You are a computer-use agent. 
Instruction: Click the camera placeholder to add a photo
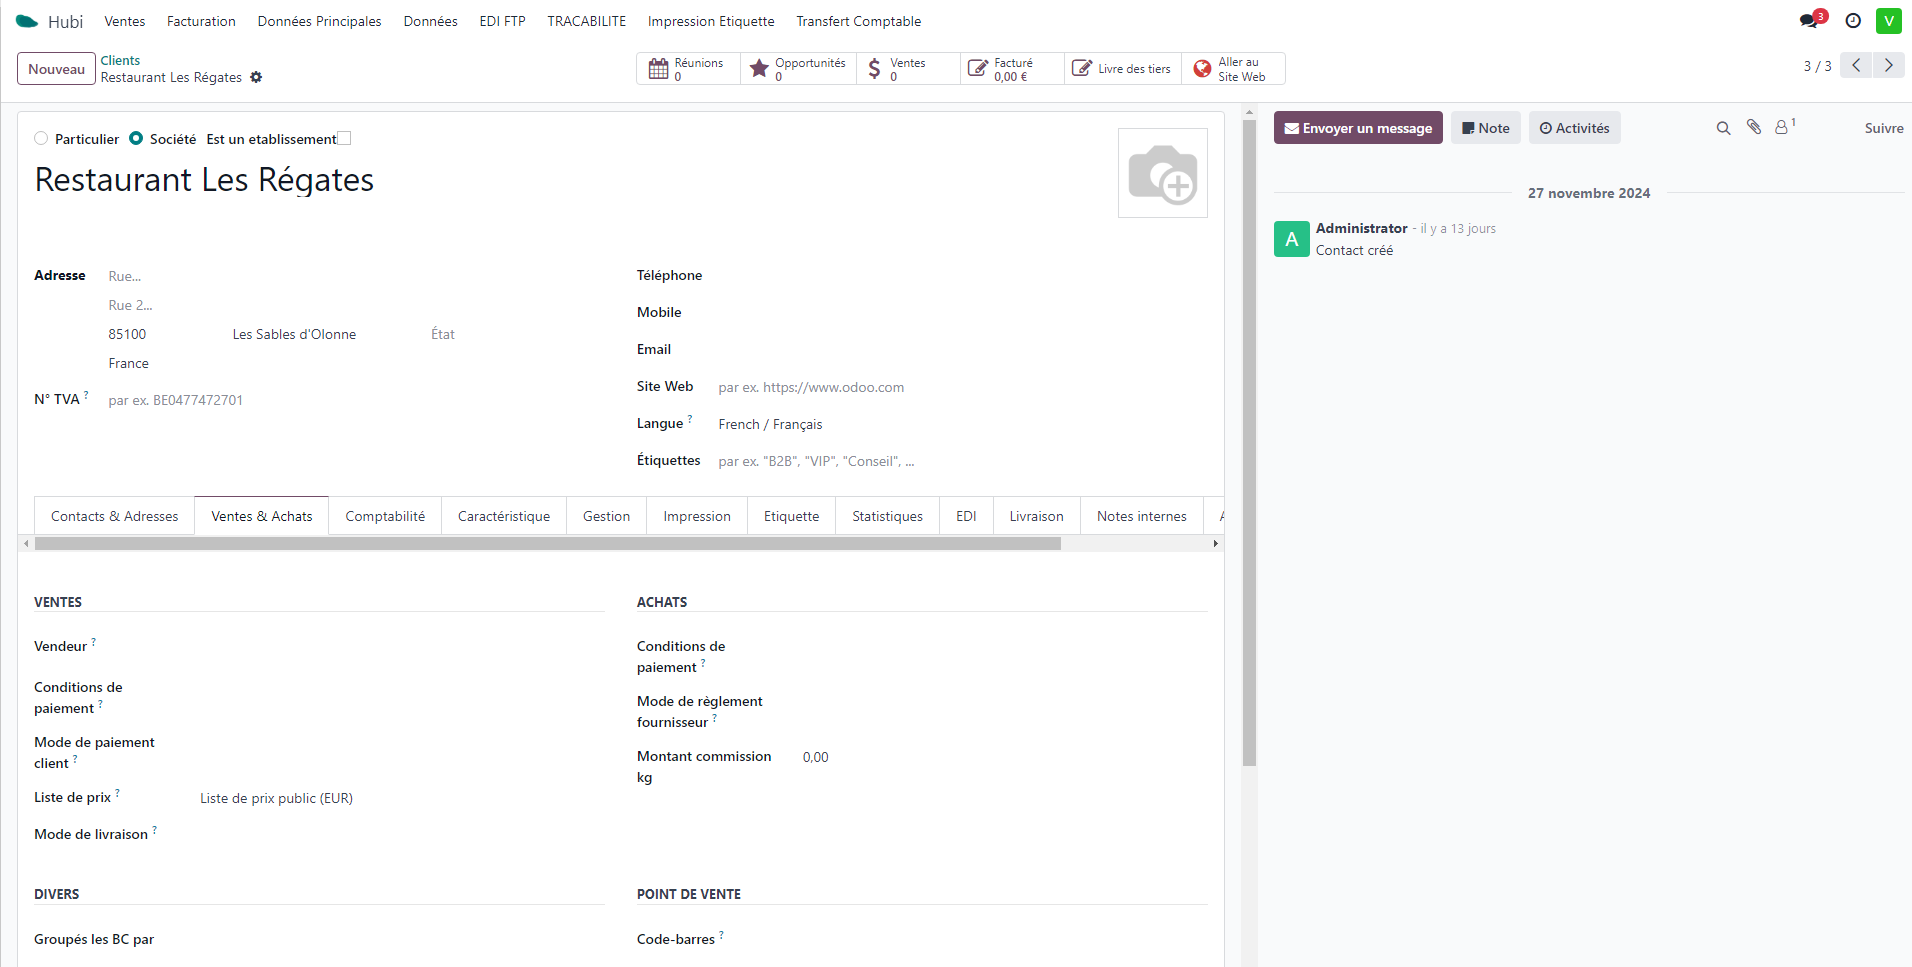tap(1163, 172)
